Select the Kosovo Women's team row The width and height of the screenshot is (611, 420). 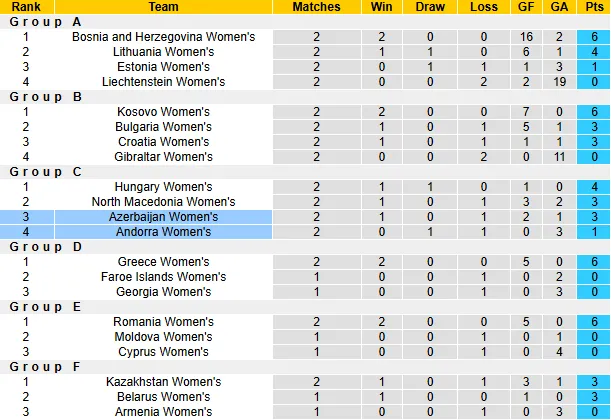point(164,112)
